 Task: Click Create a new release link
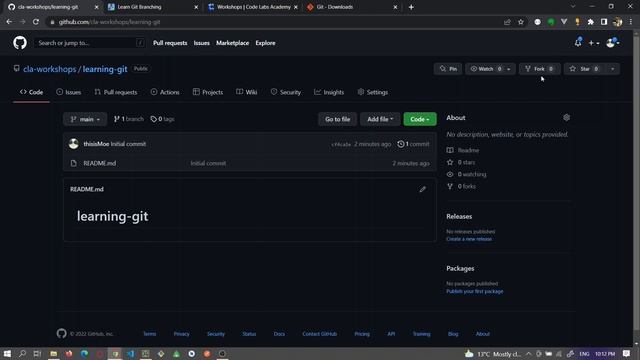coord(469,239)
